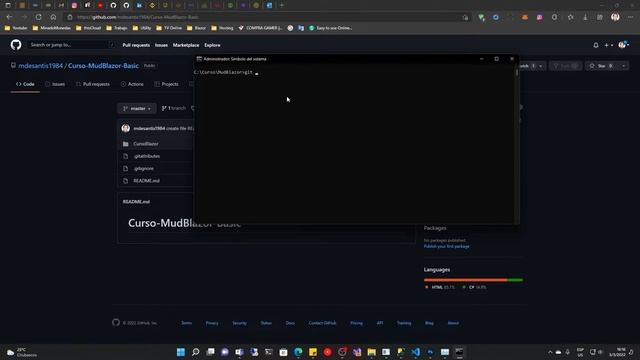Open the Trabajo bookmarks folder
Image resolution: width=640 pixels, height=360 pixels.
tap(117, 28)
